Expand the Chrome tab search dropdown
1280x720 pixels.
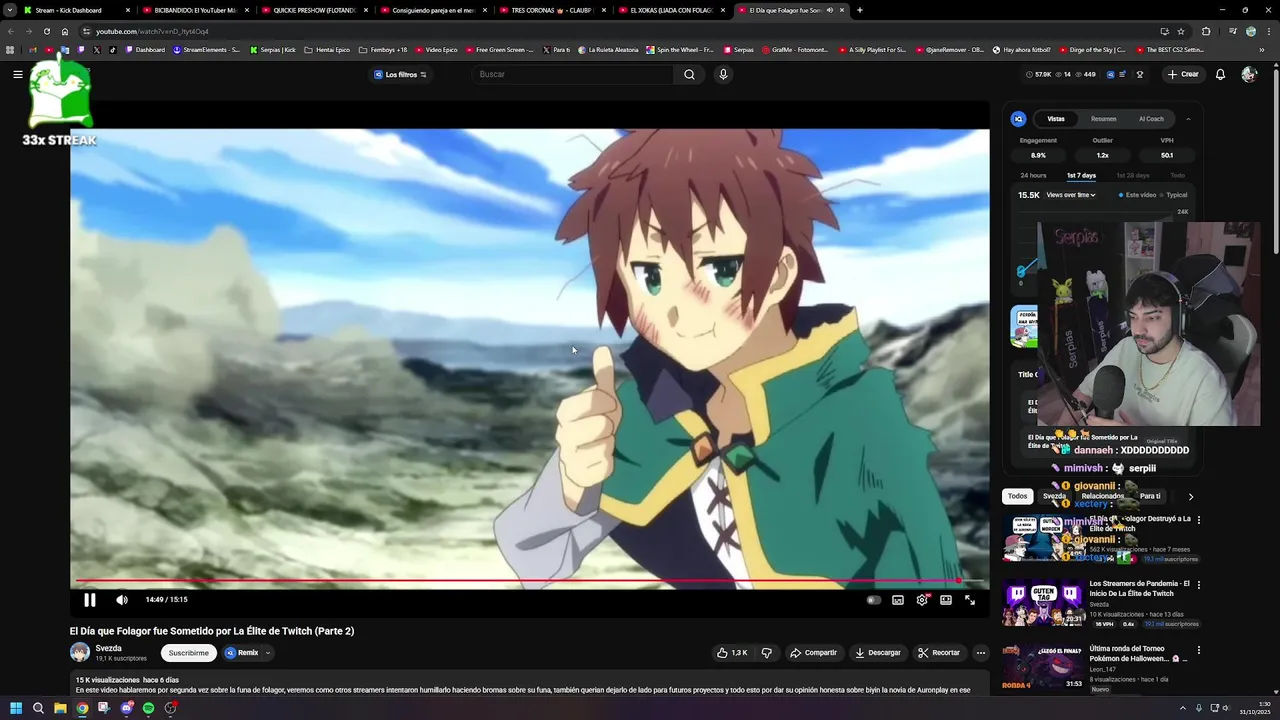coord(9,10)
